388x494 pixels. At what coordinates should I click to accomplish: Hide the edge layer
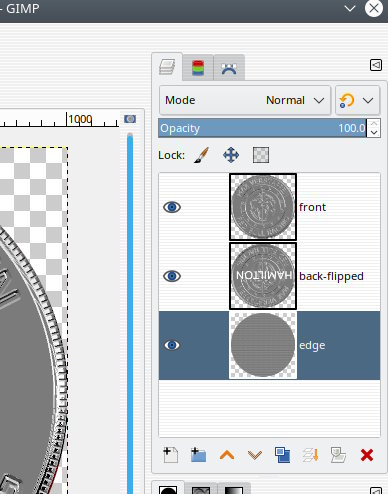pos(172,345)
